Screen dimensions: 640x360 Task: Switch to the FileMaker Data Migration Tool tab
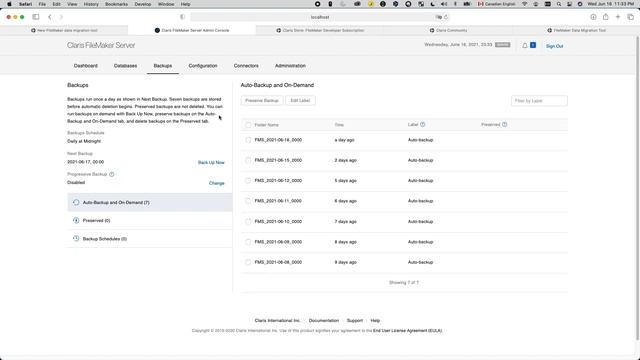tap(576, 30)
